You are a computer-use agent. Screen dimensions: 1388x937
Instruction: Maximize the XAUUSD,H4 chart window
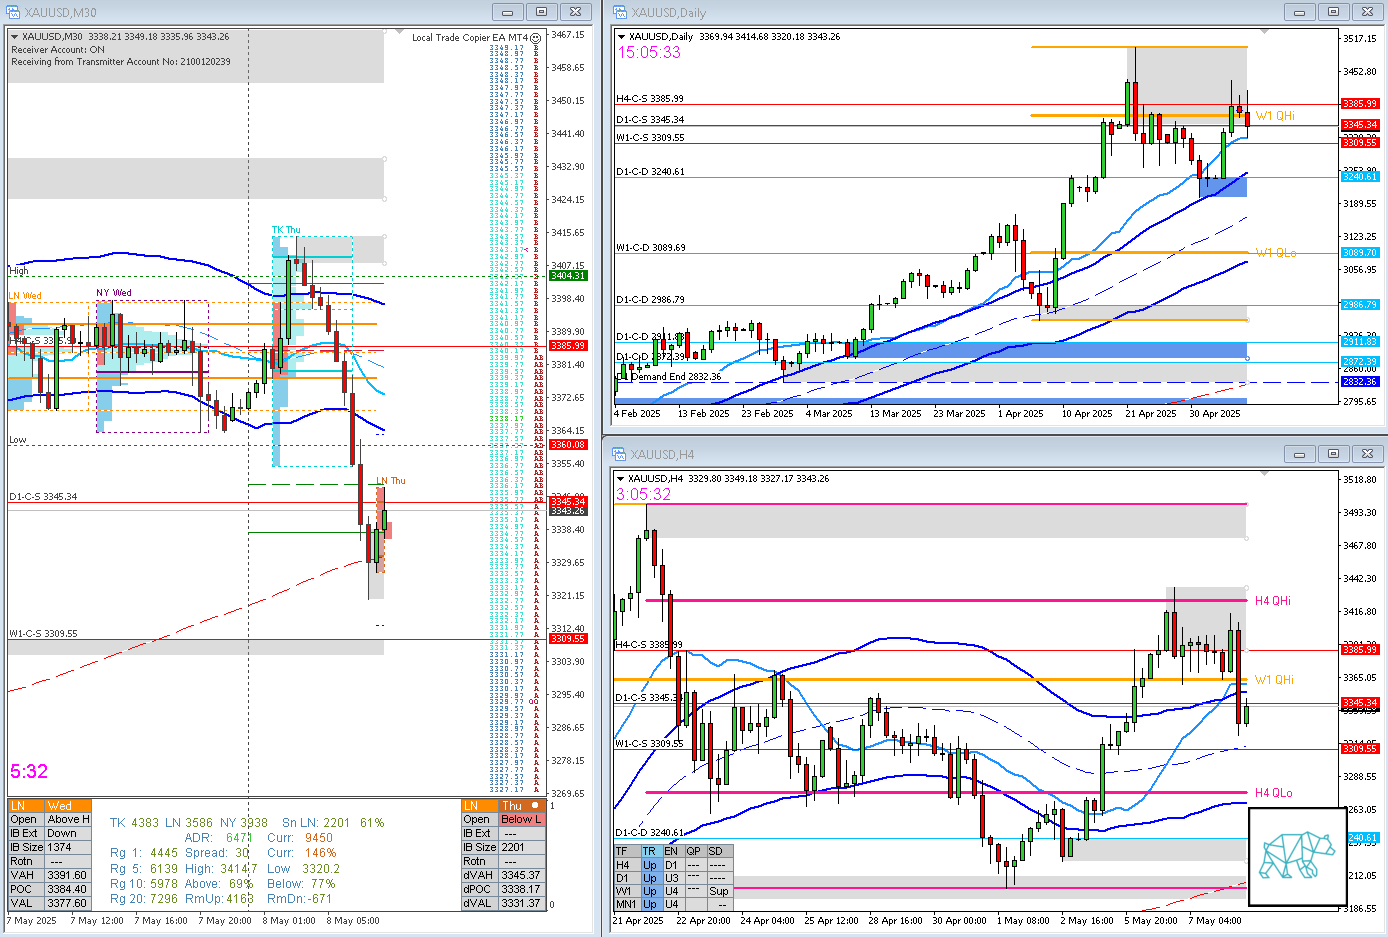pos(1333,454)
